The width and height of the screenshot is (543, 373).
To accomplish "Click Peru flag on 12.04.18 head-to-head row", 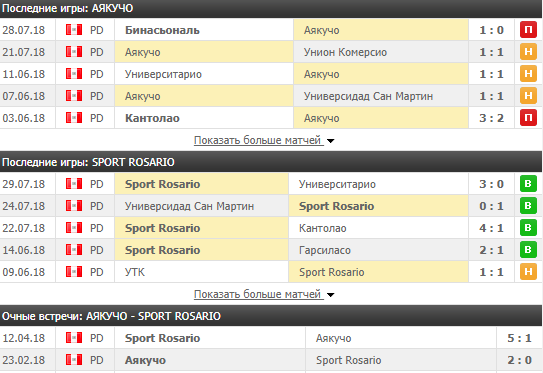I will (74, 338).
